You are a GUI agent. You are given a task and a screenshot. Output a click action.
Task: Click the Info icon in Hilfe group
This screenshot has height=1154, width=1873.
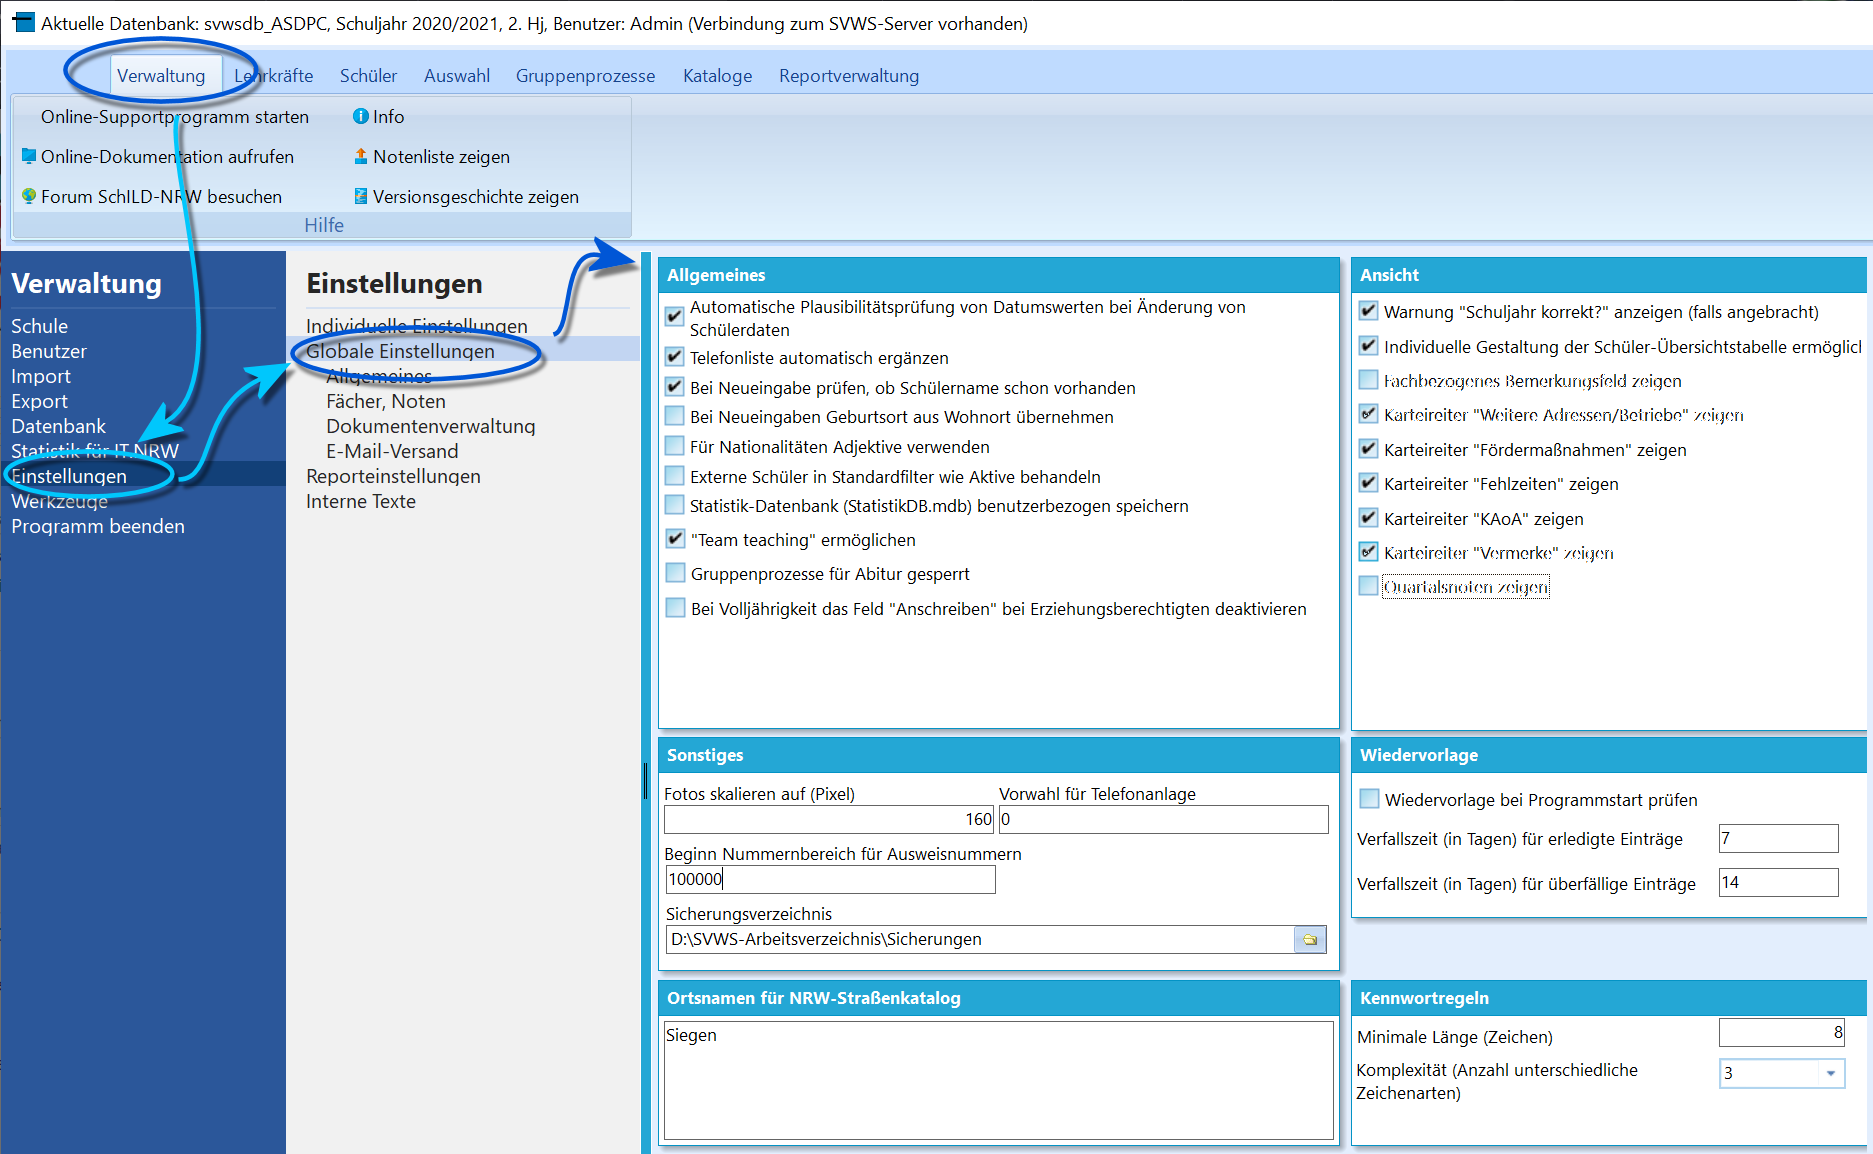point(360,117)
